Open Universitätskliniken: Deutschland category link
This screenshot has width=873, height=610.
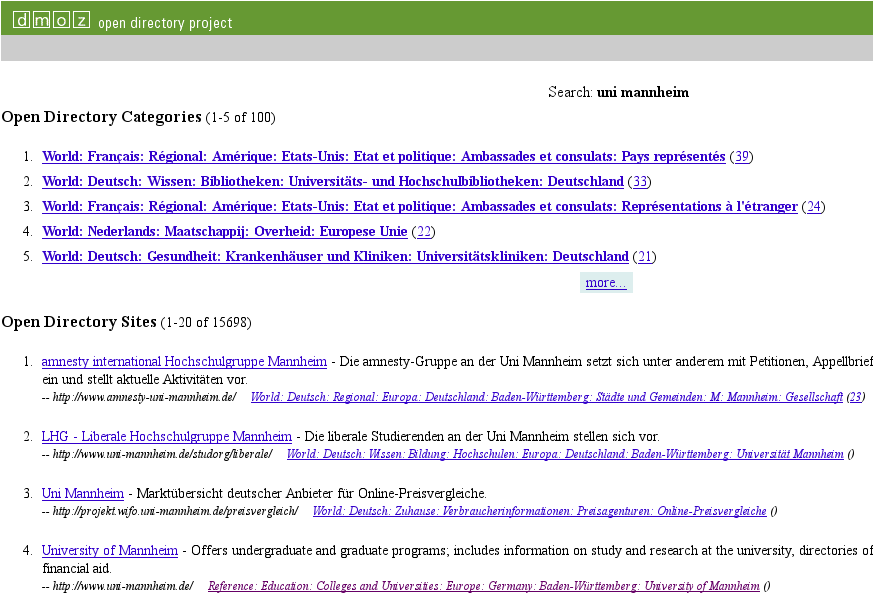[x=335, y=257]
